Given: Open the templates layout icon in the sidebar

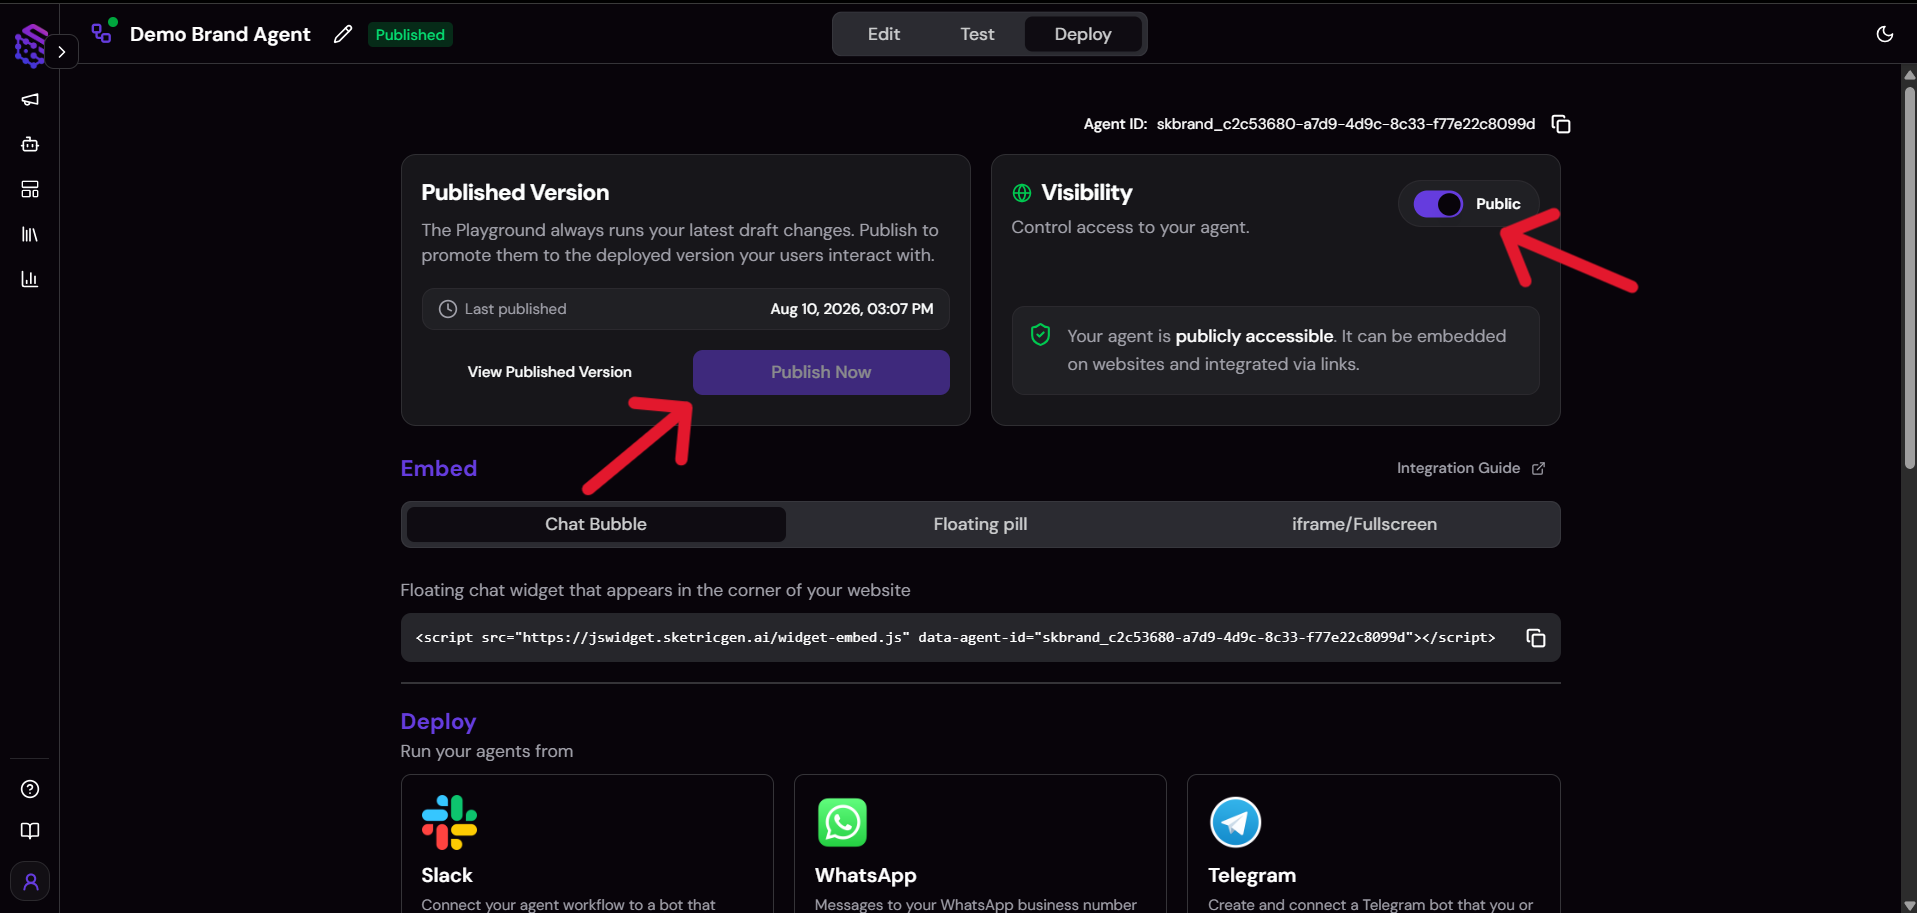Looking at the screenshot, I should 30,189.
